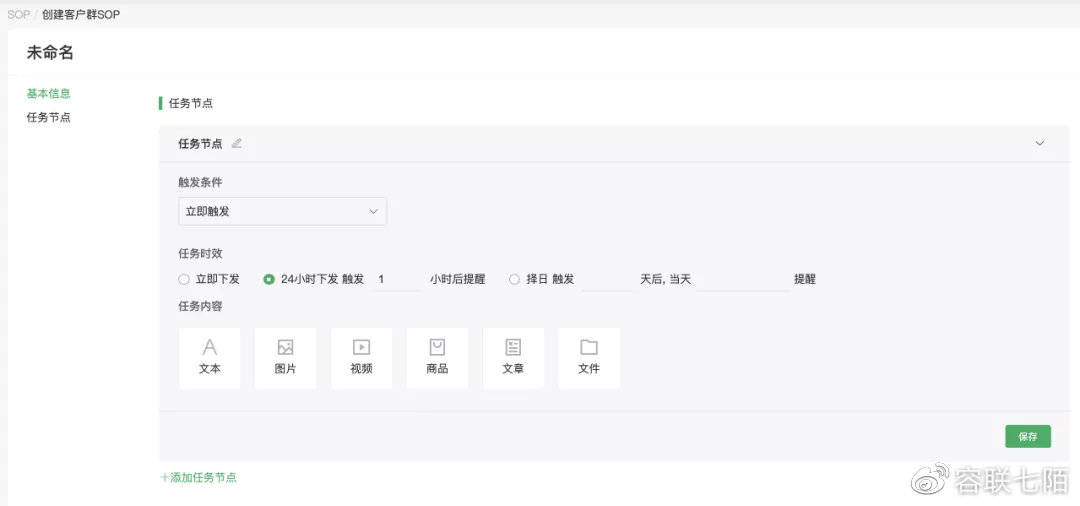Collapse the 任务节点 panel using the chevron

[x=1039, y=143]
